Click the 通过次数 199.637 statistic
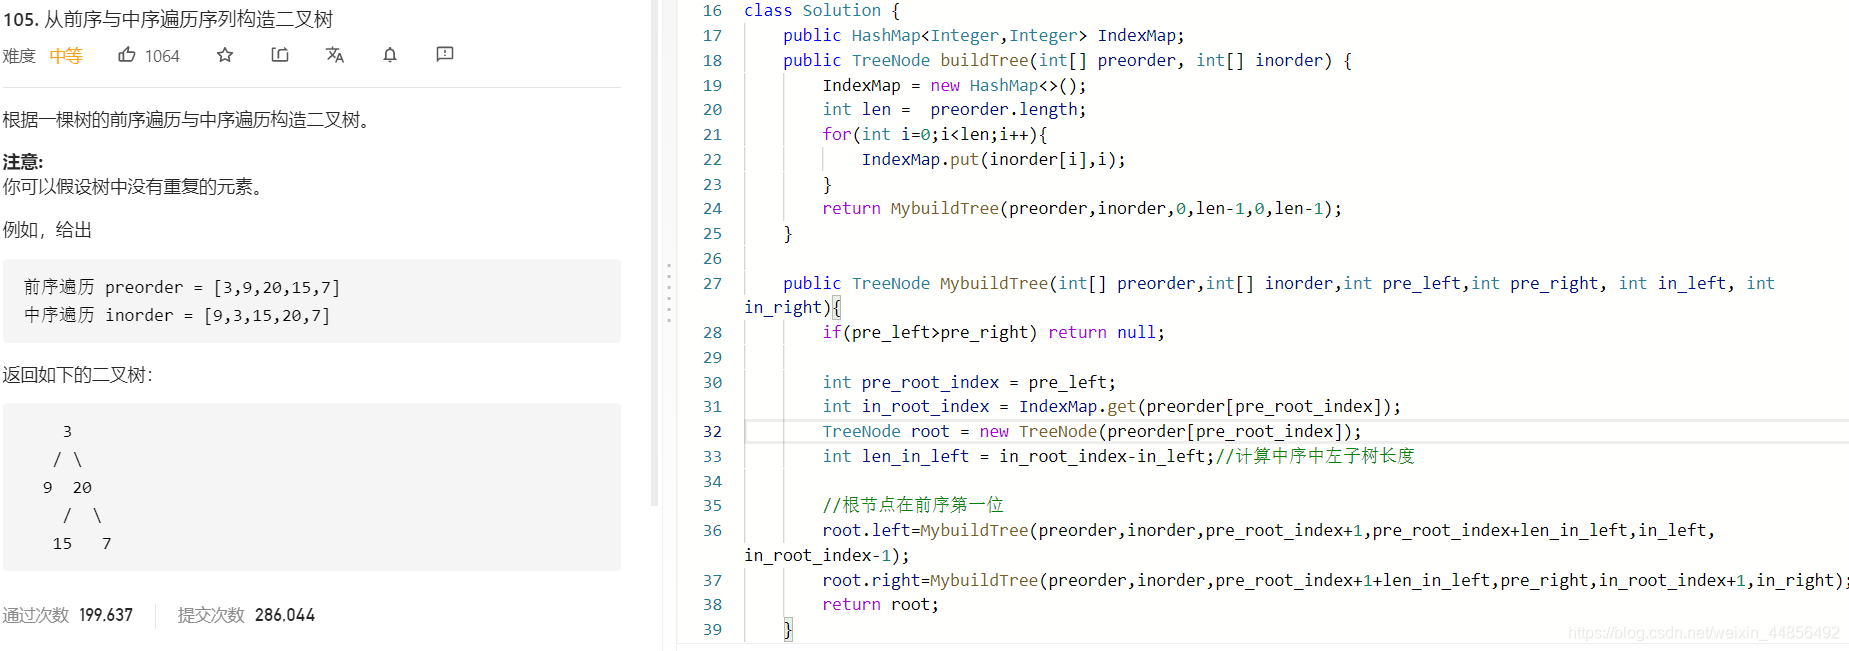 tap(68, 615)
